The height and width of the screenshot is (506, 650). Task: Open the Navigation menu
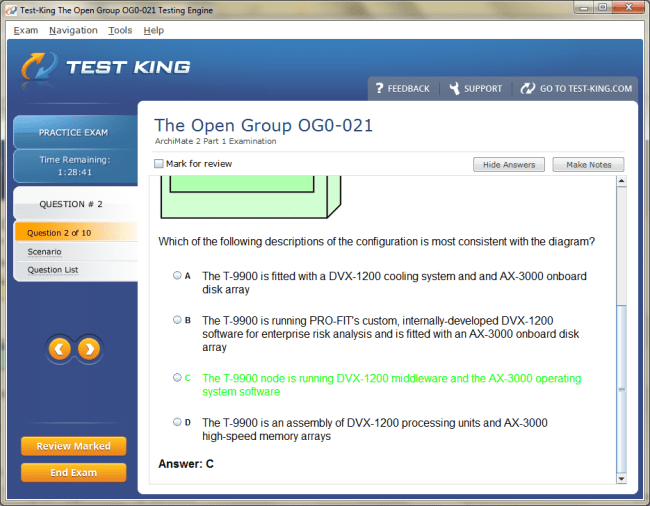coord(73,30)
